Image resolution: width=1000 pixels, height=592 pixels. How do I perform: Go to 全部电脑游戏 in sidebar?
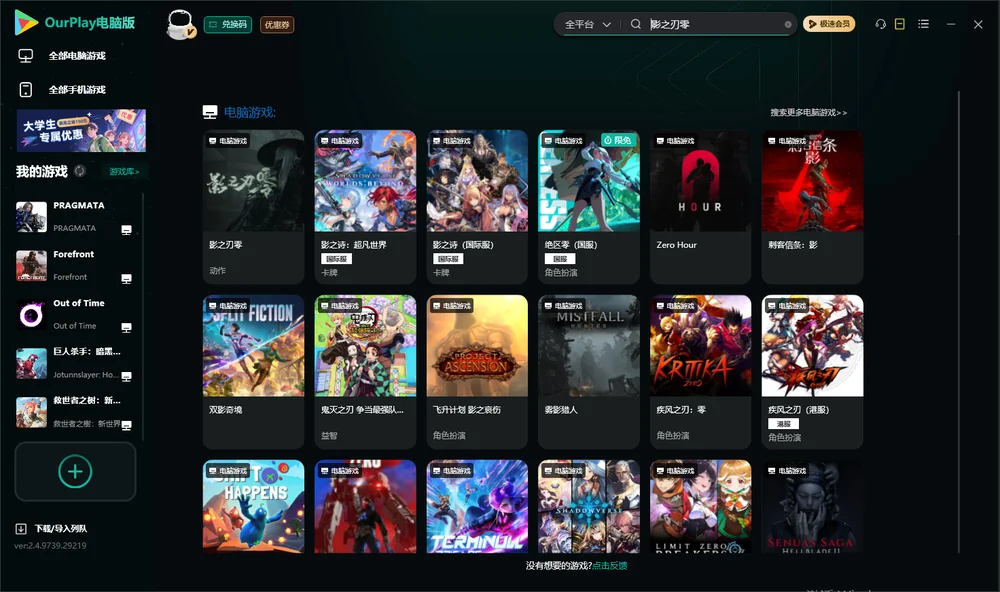click(x=77, y=56)
